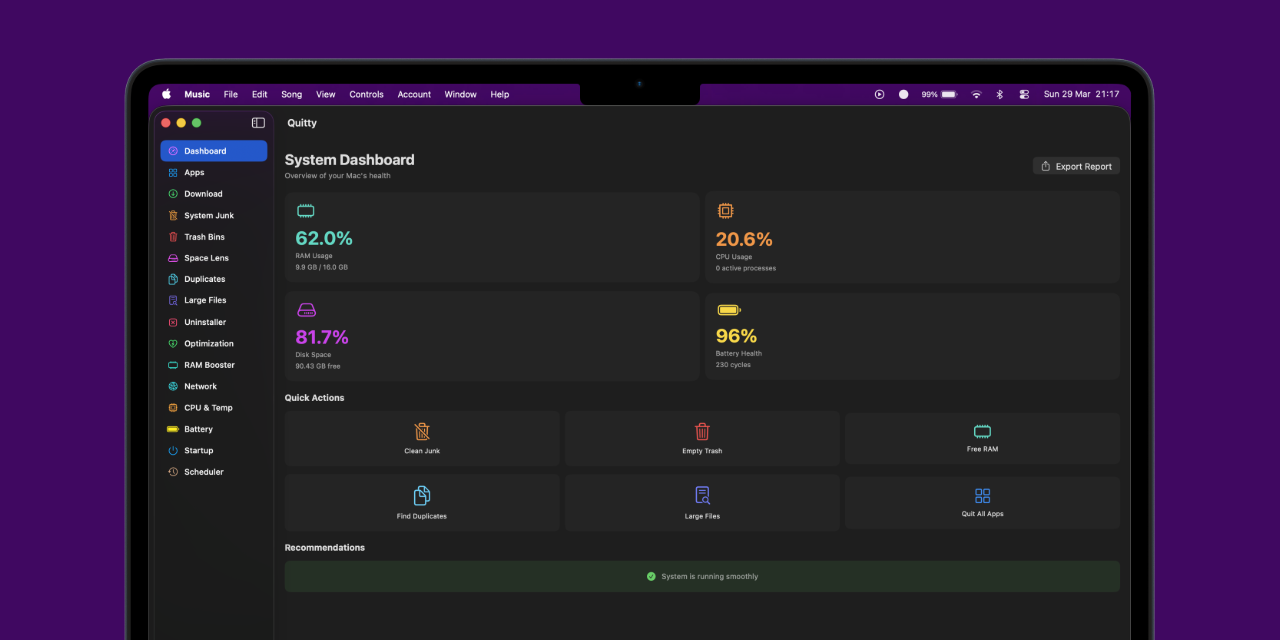Click the '230 cycles' value
The image size is (1280, 640).
point(733,365)
